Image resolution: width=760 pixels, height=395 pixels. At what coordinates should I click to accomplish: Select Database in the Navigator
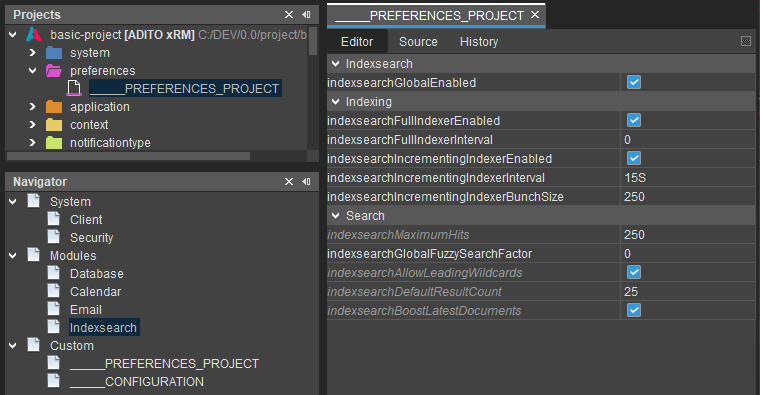97,274
